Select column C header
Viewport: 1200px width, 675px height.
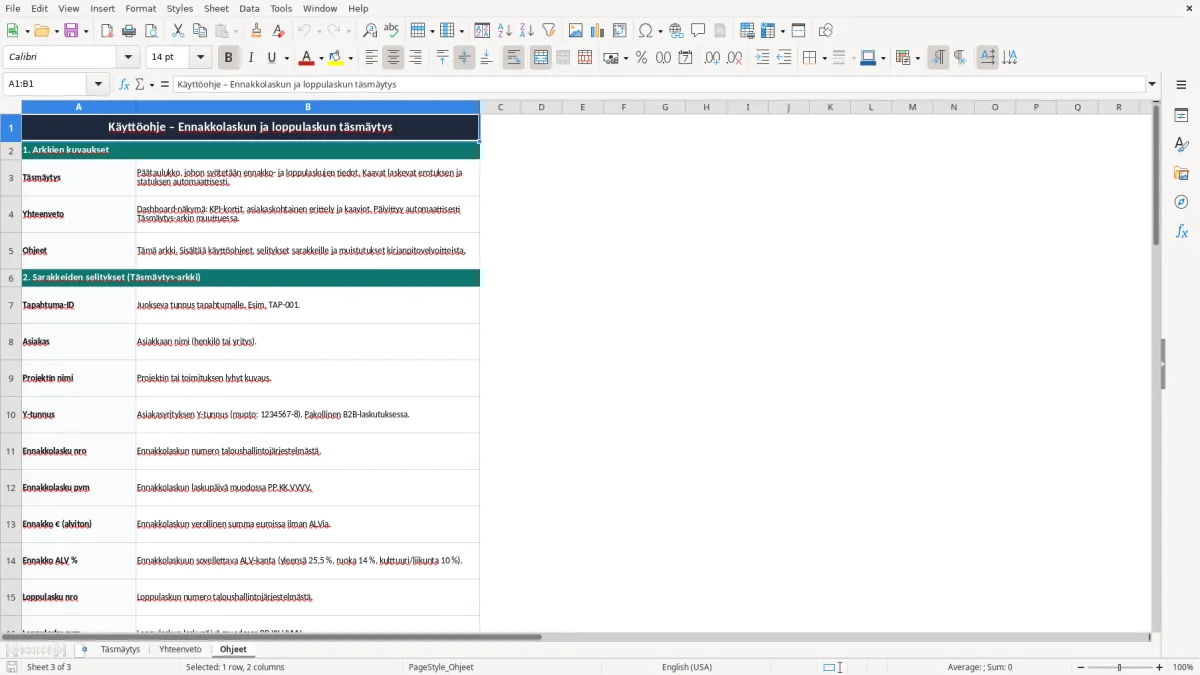point(500,107)
